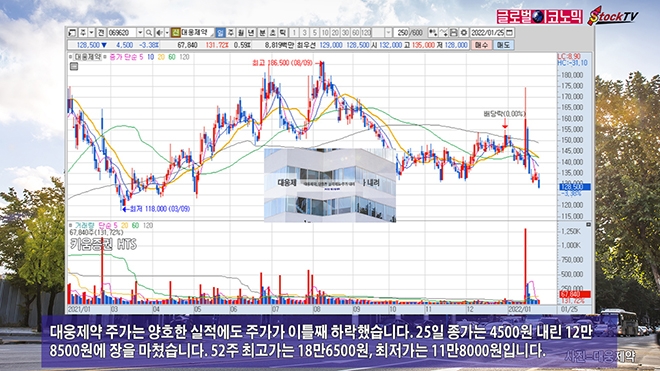Switch chart to 월 monthly period
This screenshot has width=660, height=371.
[x=241, y=32]
